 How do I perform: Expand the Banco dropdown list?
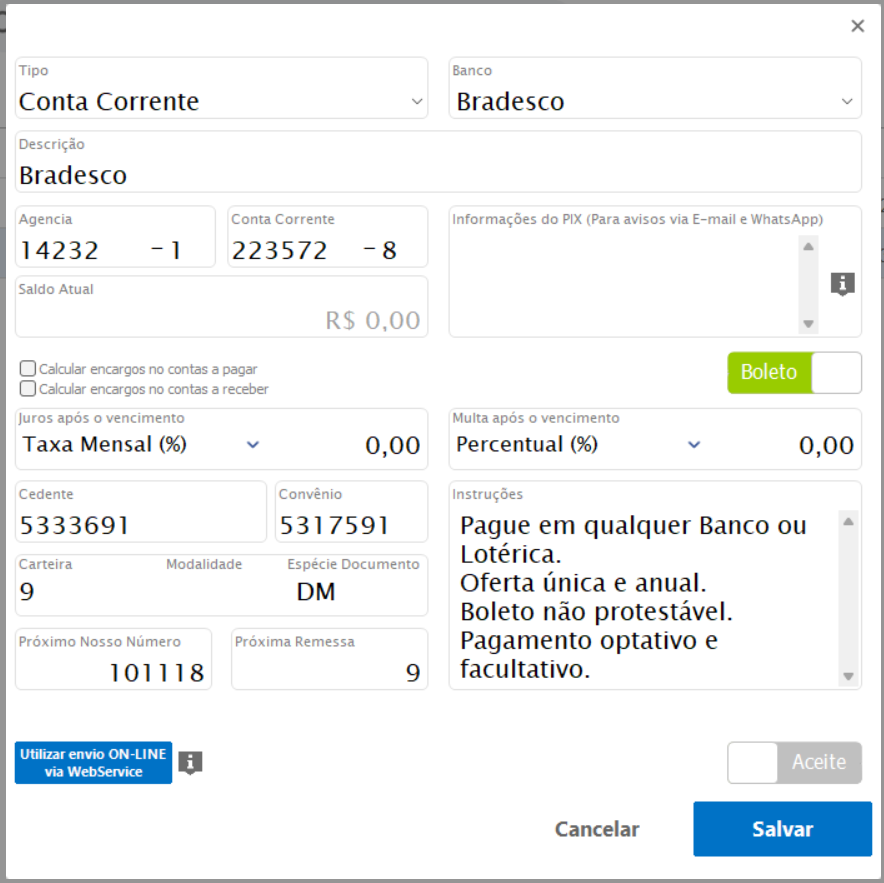click(x=654, y=101)
